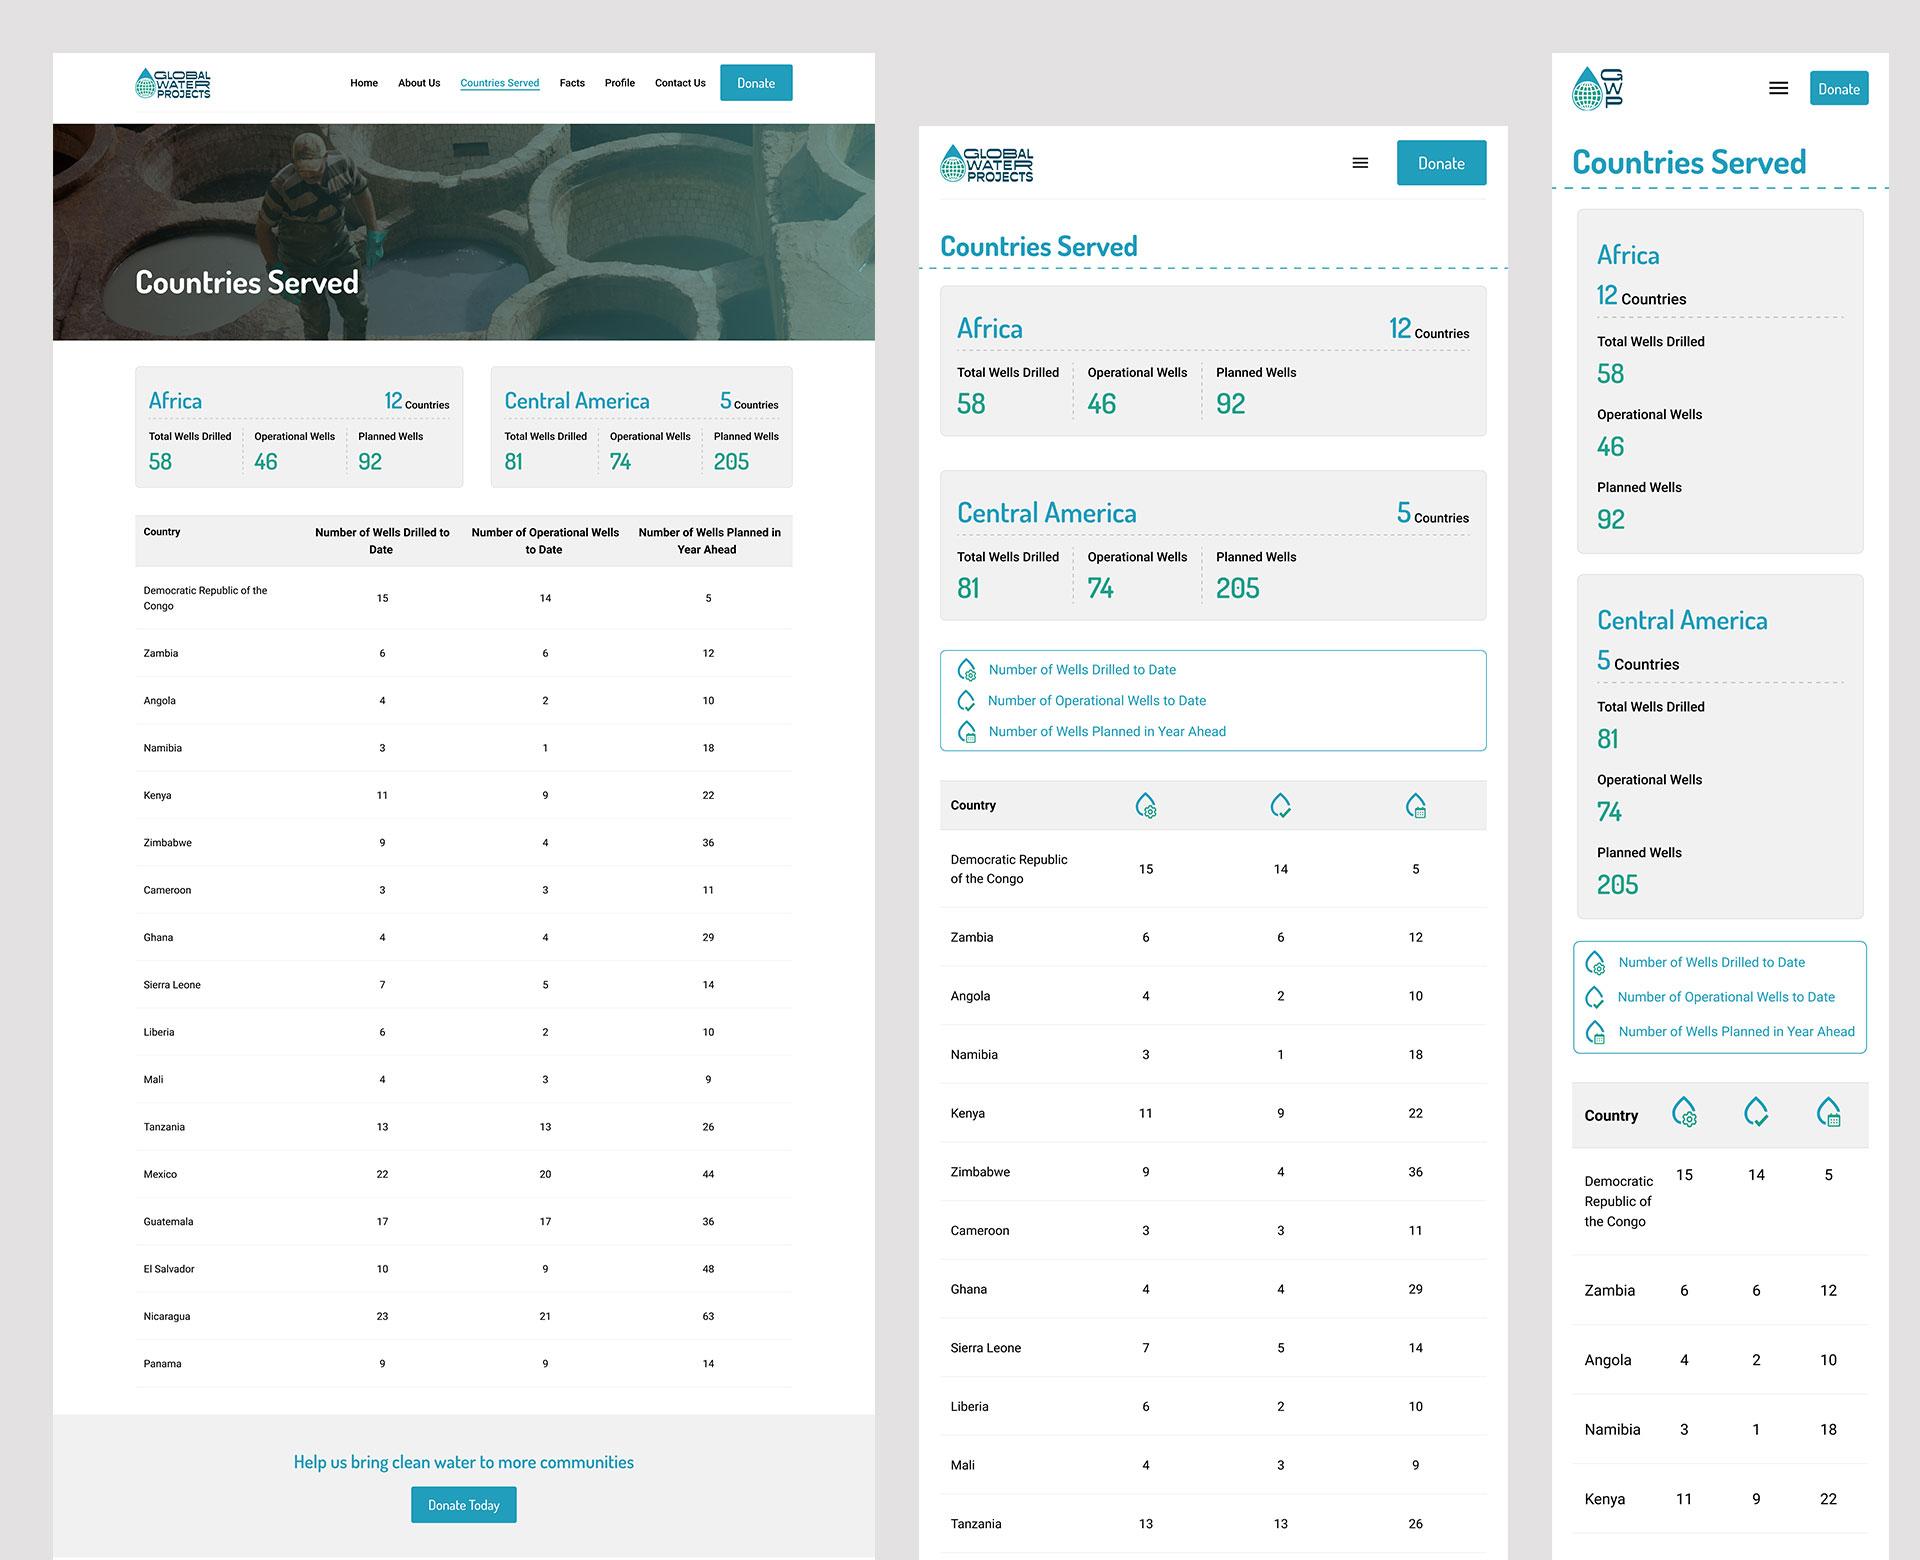Click the teal Donate button on mobile header
The height and width of the screenshot is (1560, 1920).
pyautogui.click(x=1839, y=88)
